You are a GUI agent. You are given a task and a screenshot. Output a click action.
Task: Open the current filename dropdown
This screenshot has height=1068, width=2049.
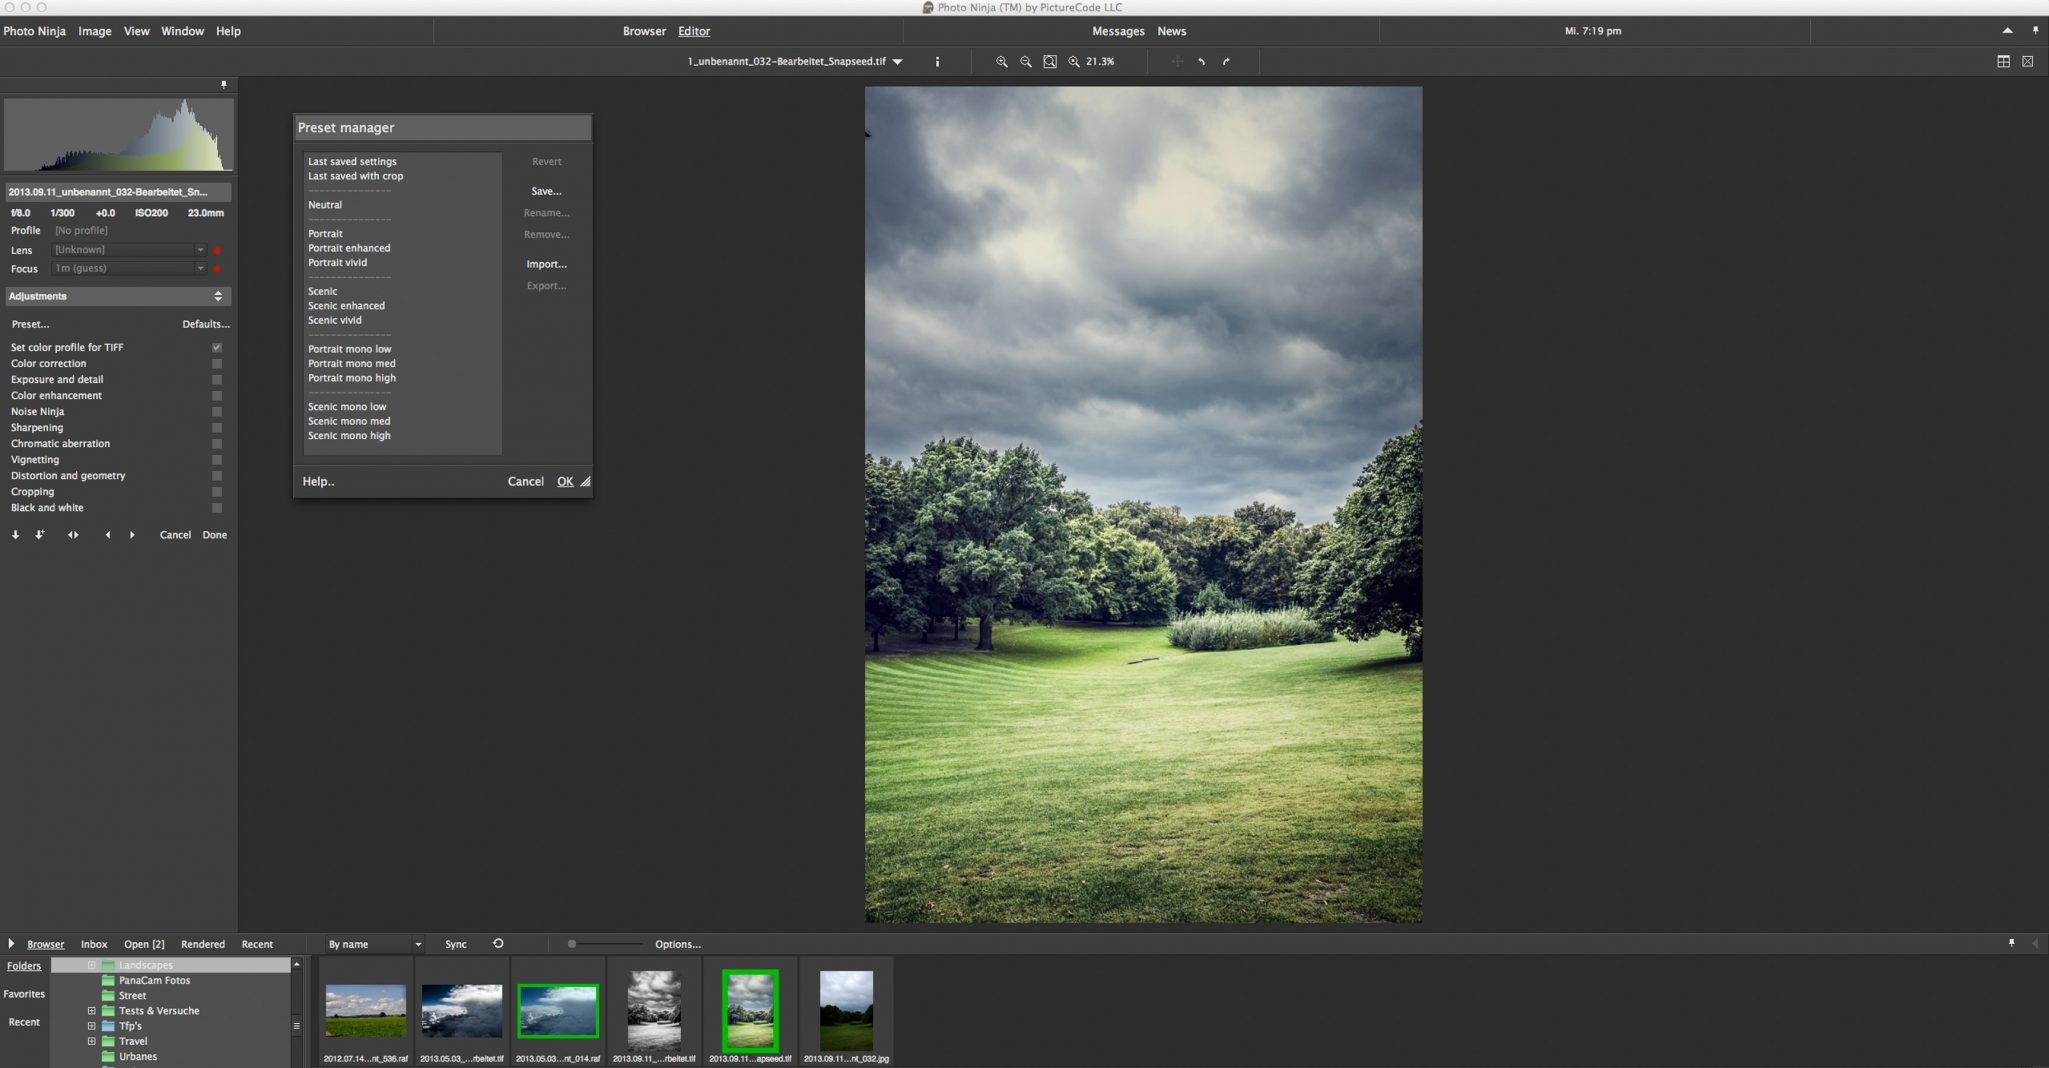pyautogui.click(x=897, y=62)
